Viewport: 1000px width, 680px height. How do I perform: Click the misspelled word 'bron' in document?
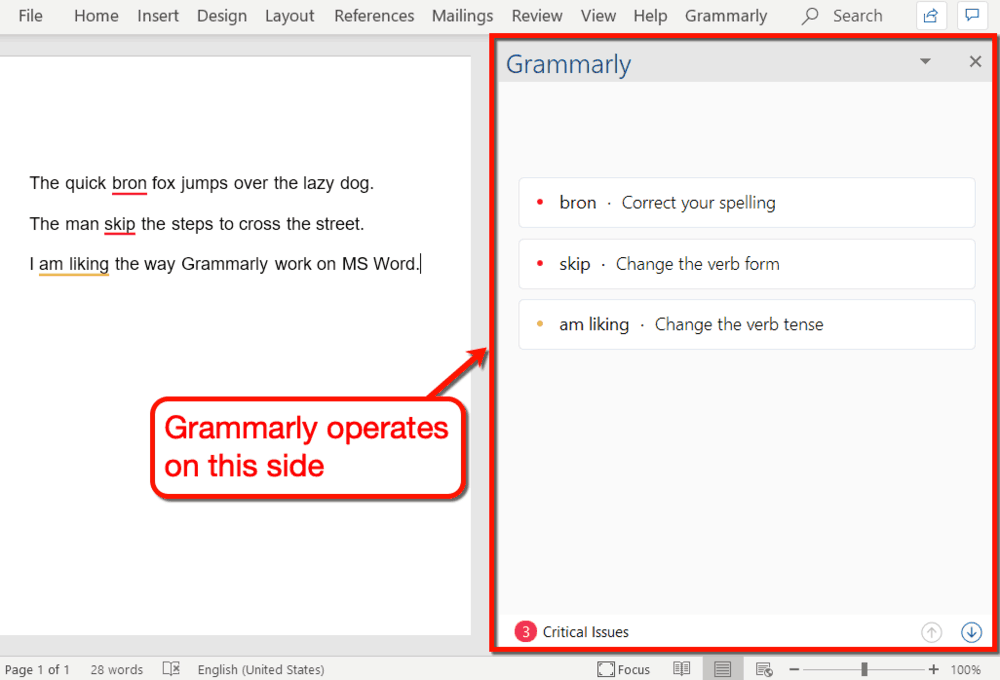pyautogui.click(x=129, y=184)
